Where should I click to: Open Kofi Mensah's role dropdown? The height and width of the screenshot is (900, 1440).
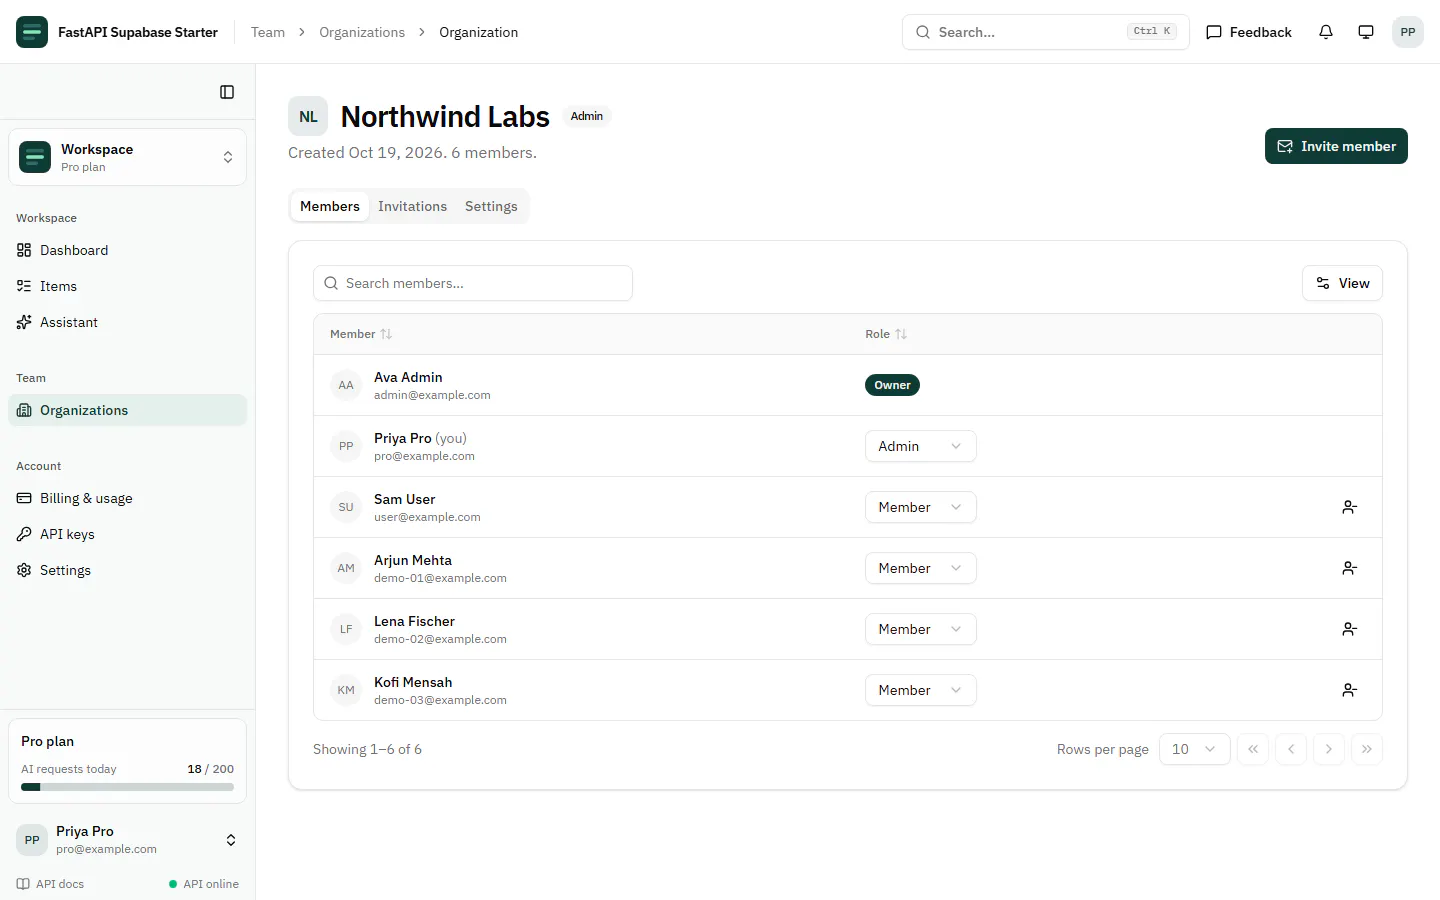point(920,690)
